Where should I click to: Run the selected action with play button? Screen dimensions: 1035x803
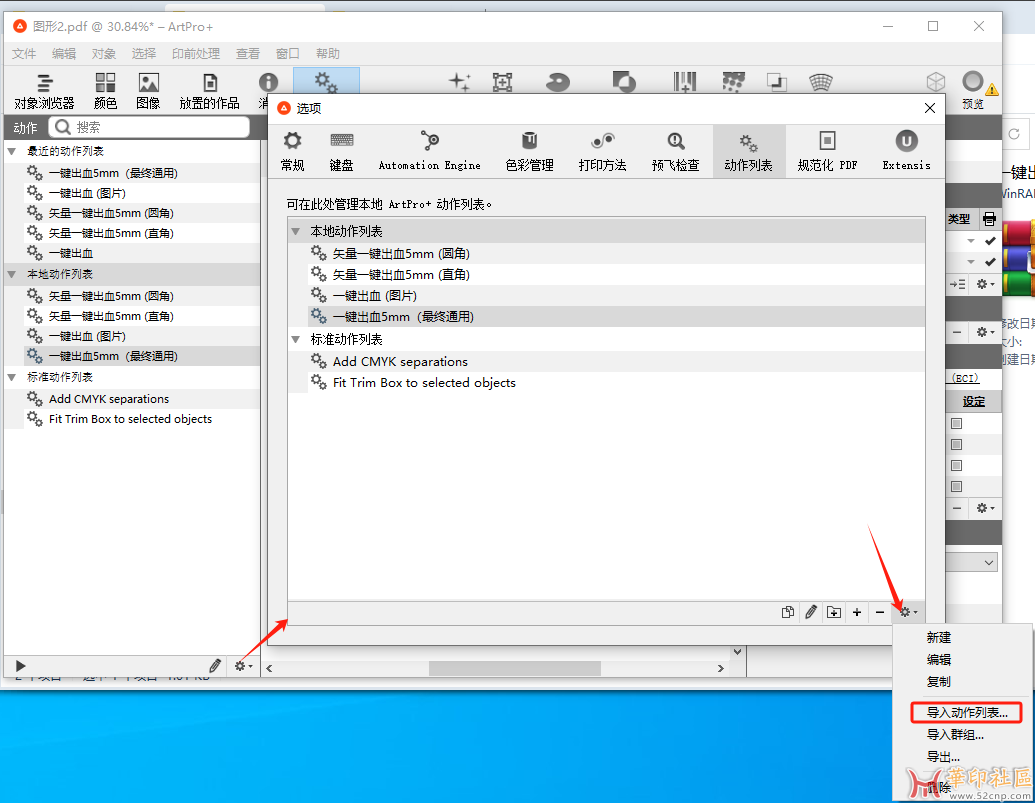pos(20,666)
